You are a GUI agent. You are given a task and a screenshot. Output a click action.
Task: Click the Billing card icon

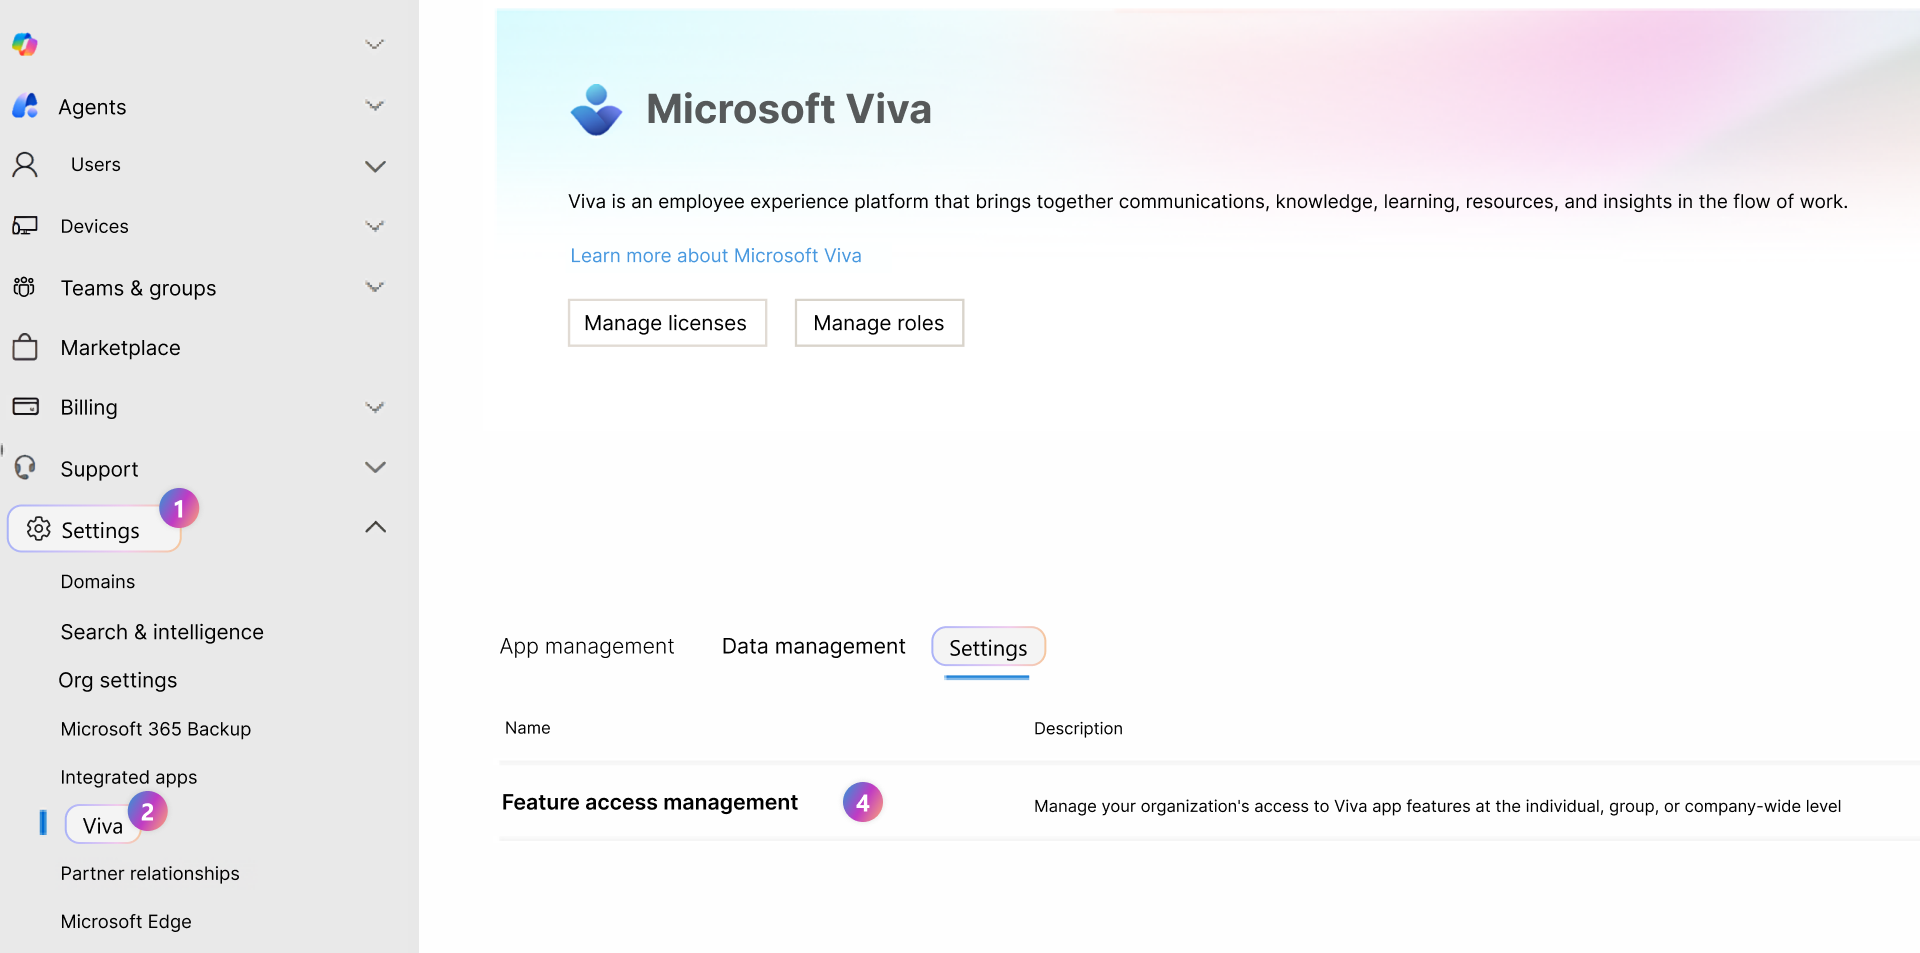tap(25, 406)
